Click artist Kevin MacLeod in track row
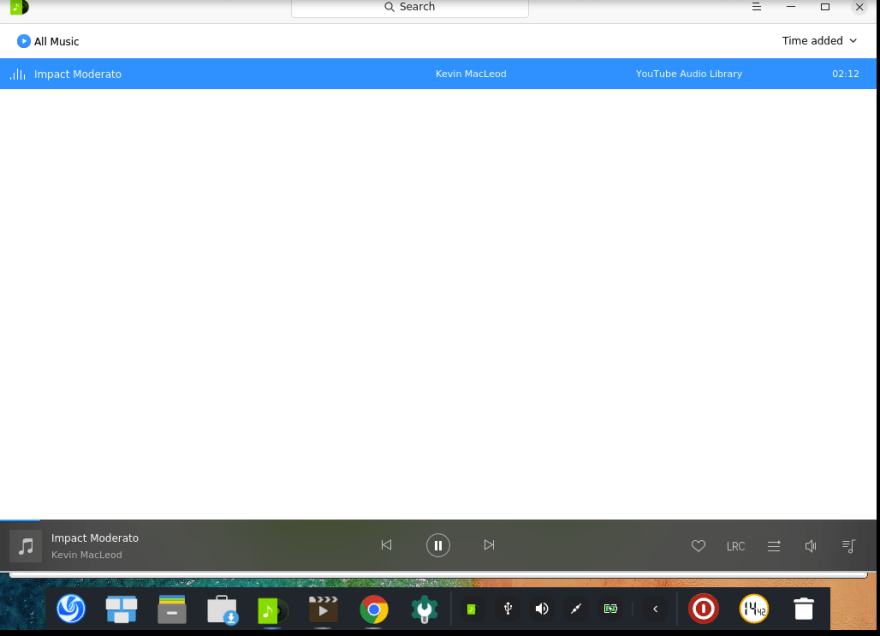The image size is (880, 636). click(471, 74)
